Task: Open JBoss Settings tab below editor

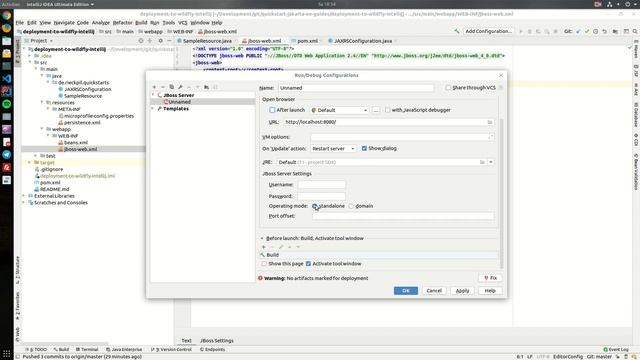Action: (x=217, y=340)
